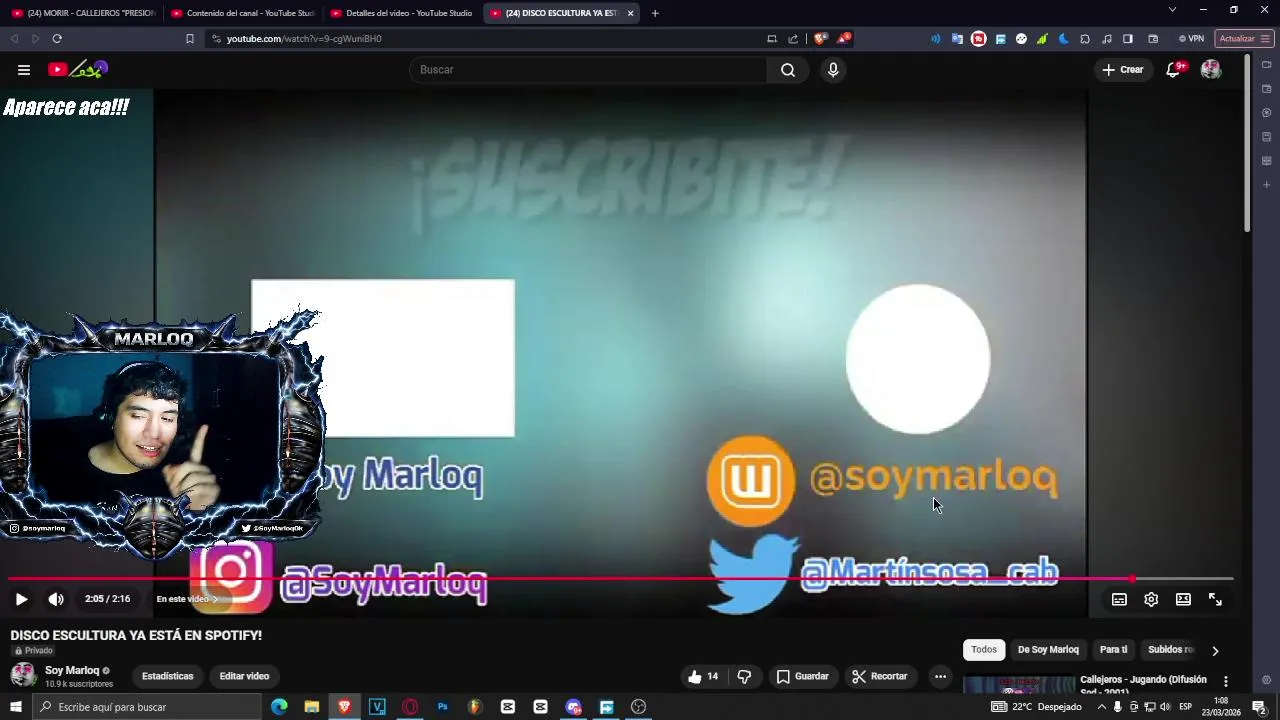
Task: Open Windows Start menu
Action: click(15, 707)
